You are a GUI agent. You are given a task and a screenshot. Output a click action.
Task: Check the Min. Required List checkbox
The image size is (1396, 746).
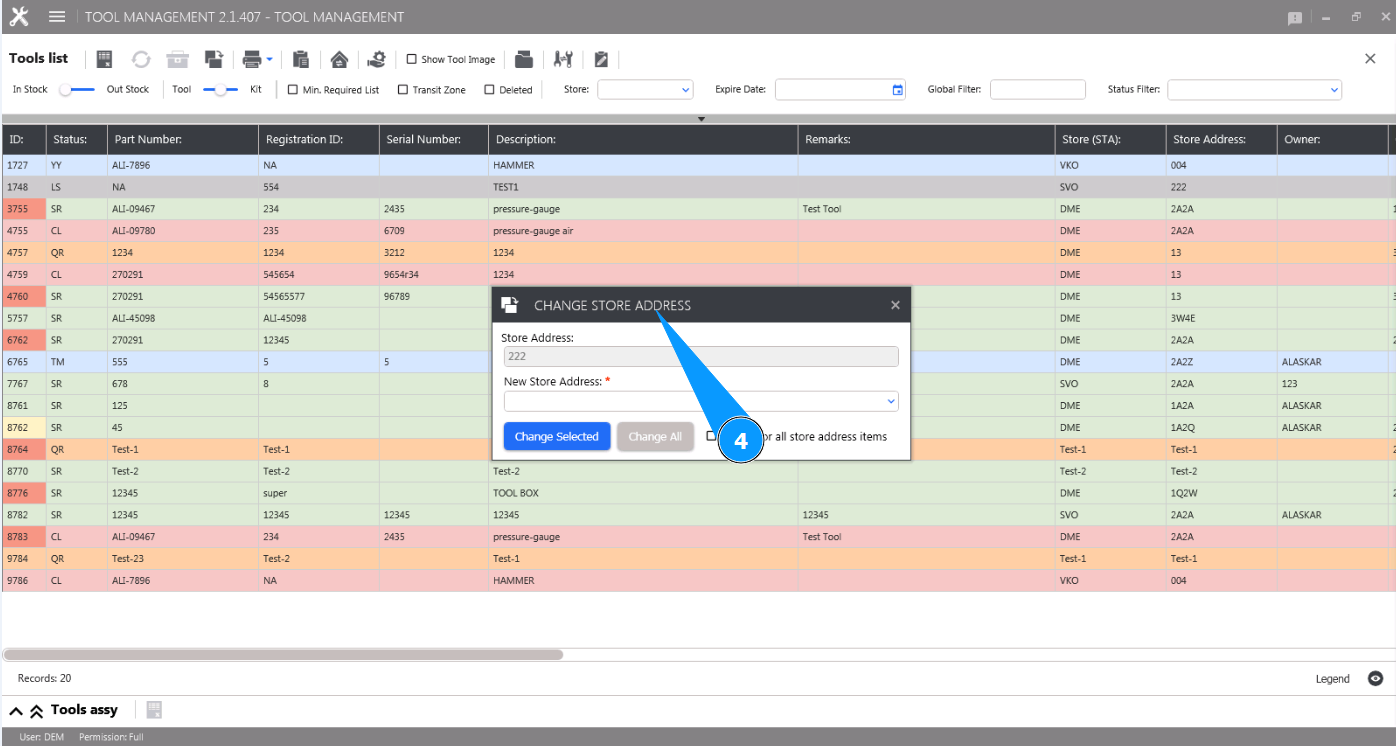293,90
